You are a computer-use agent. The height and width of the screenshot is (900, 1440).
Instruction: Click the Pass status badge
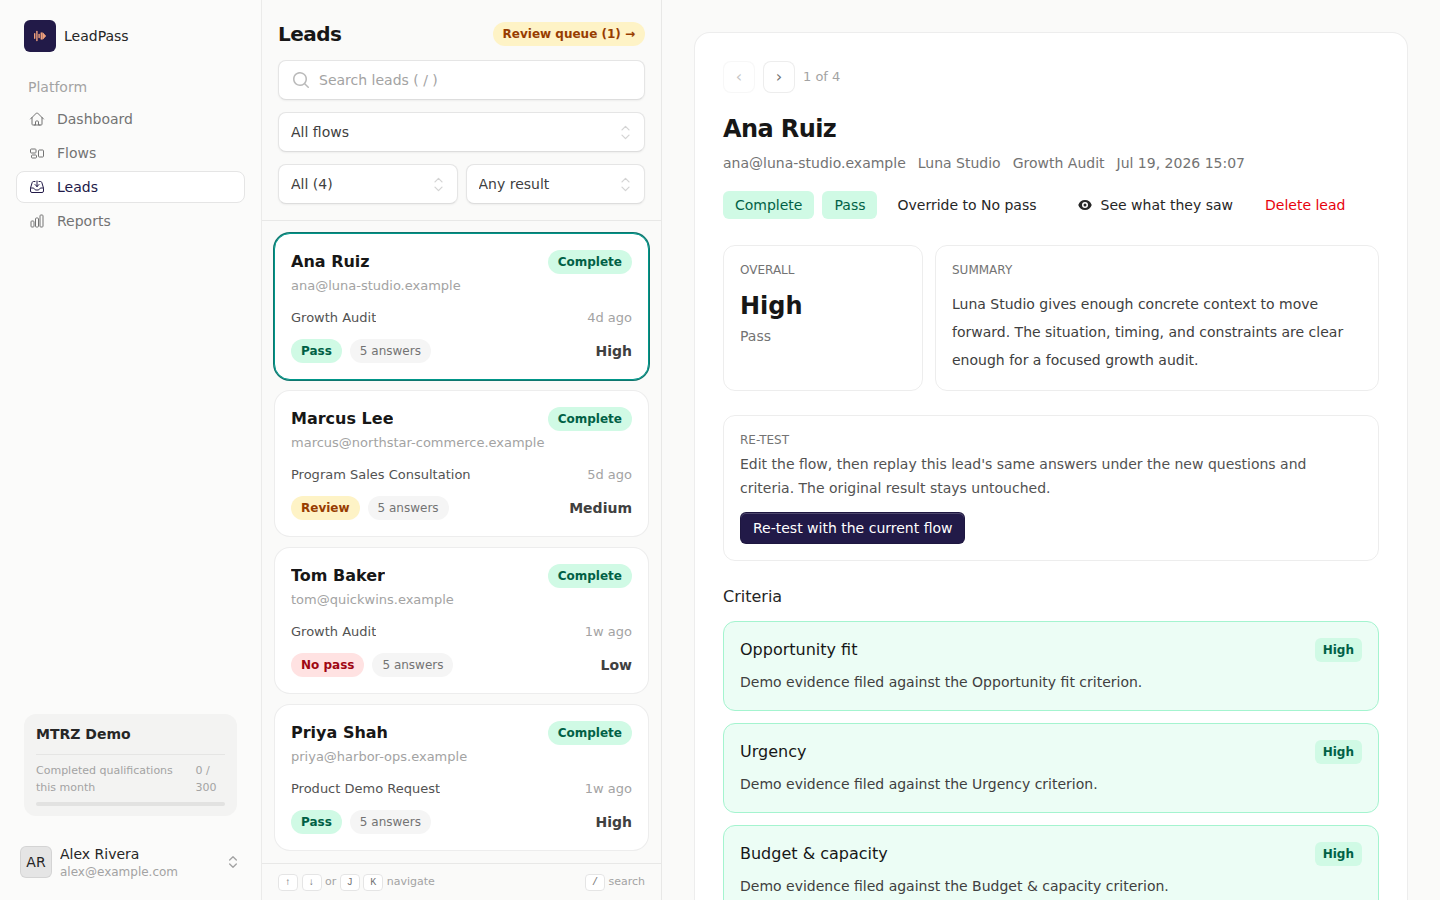[850, 205]
